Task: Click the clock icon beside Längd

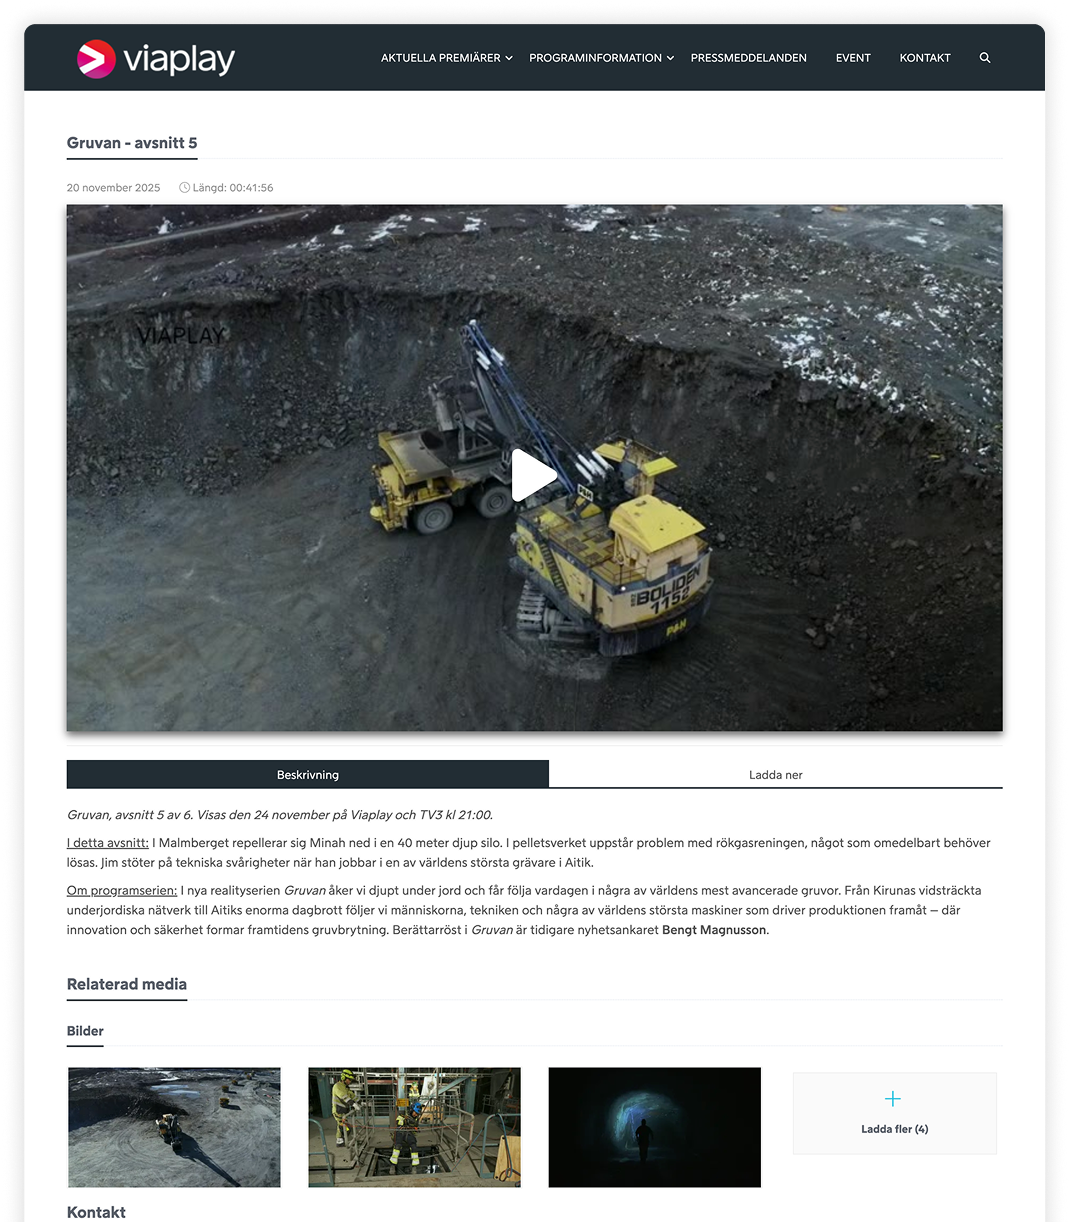Action: (x=184, y=187)
